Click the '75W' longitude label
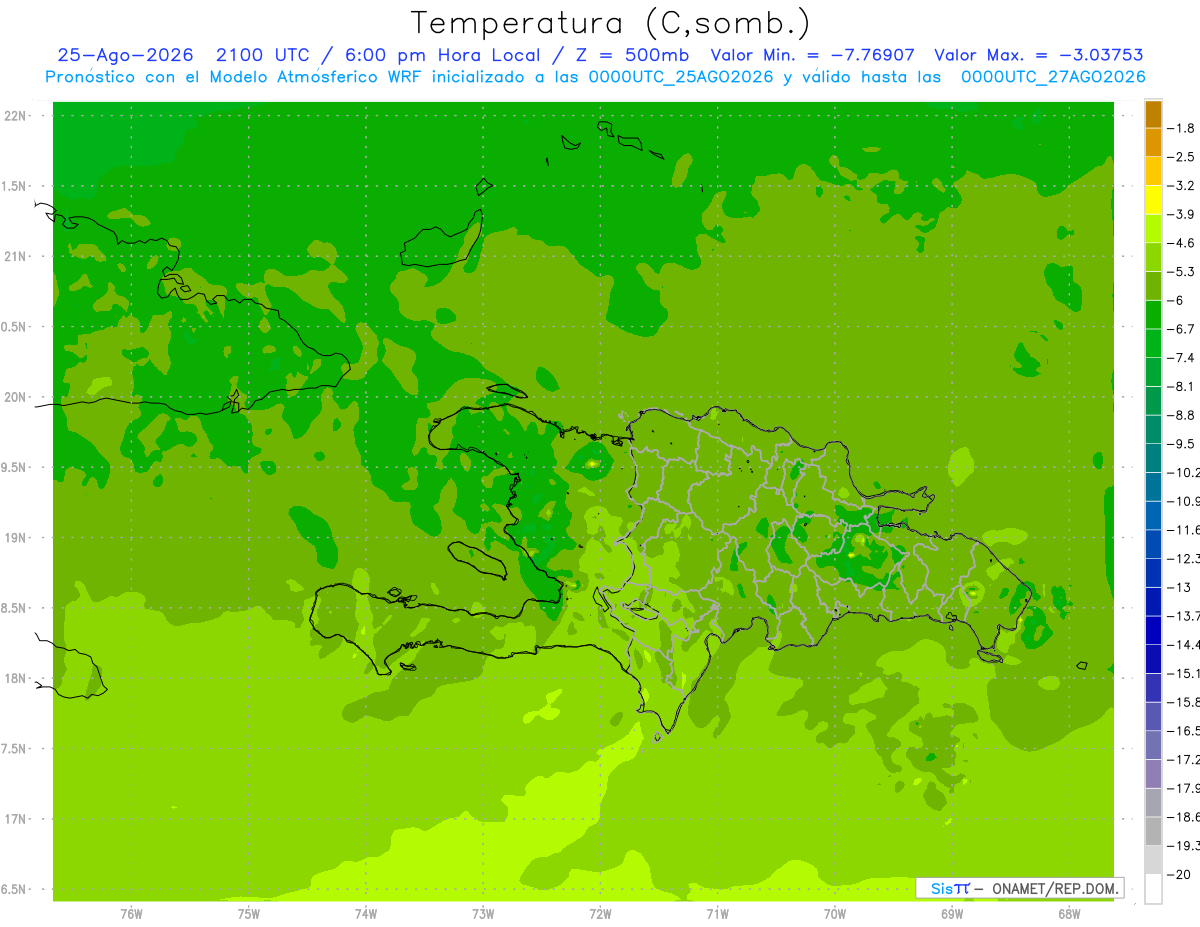 [x=249, y=914]
